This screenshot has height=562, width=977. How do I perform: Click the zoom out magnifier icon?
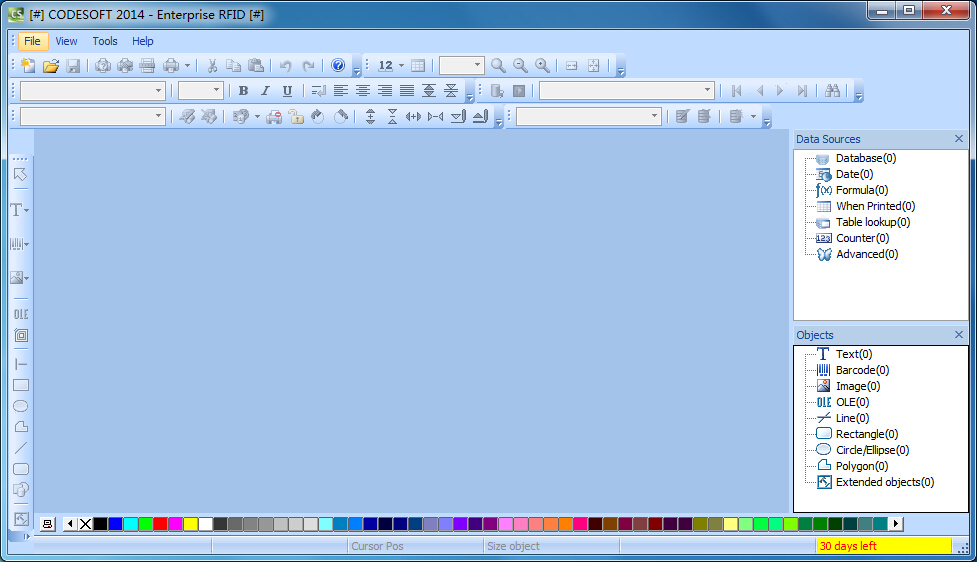pyautogui.click(x=520, y=65)
